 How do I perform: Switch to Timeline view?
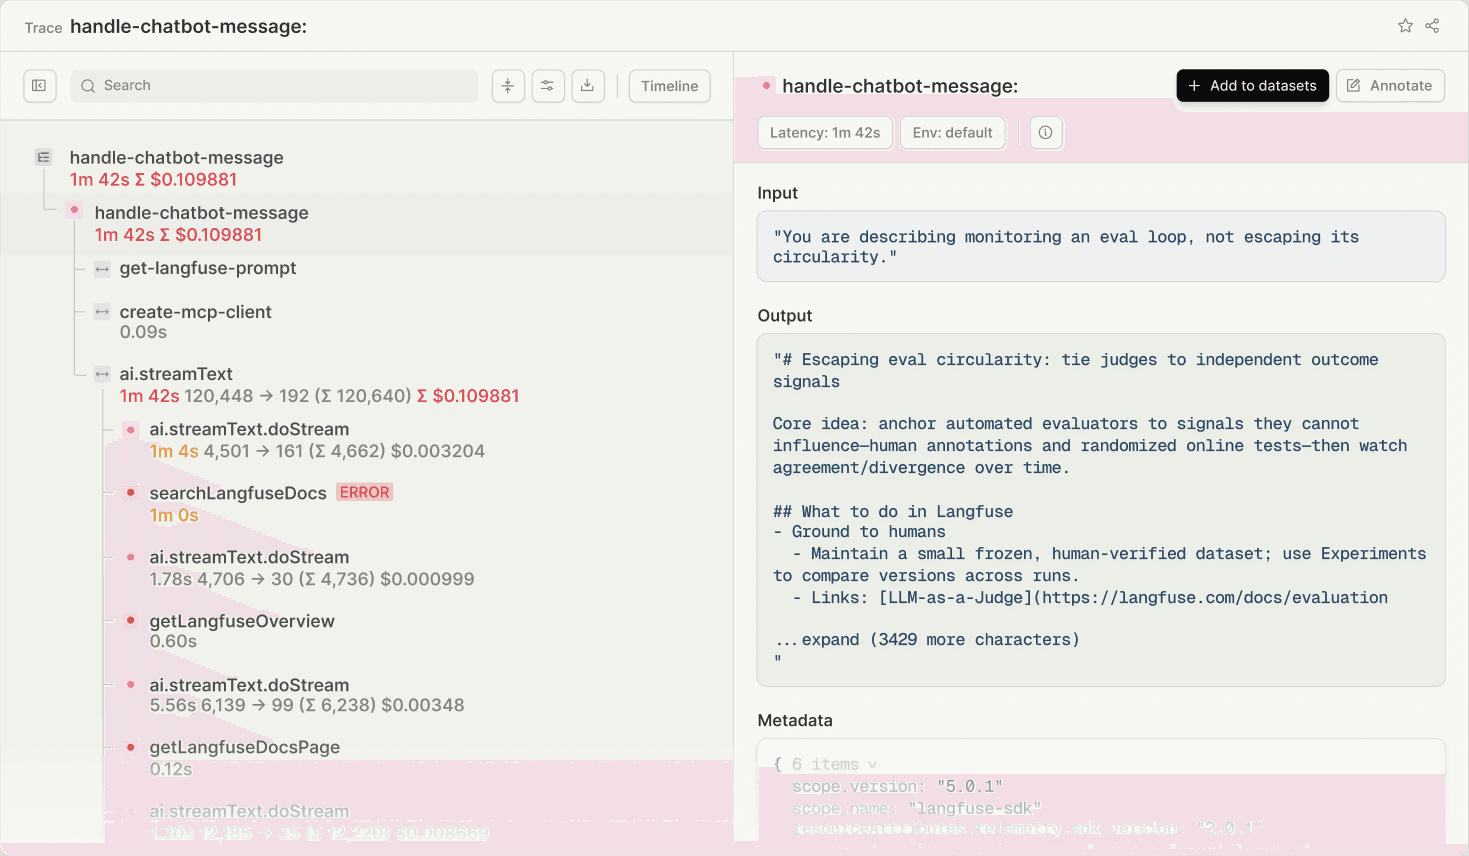[670, 86]
